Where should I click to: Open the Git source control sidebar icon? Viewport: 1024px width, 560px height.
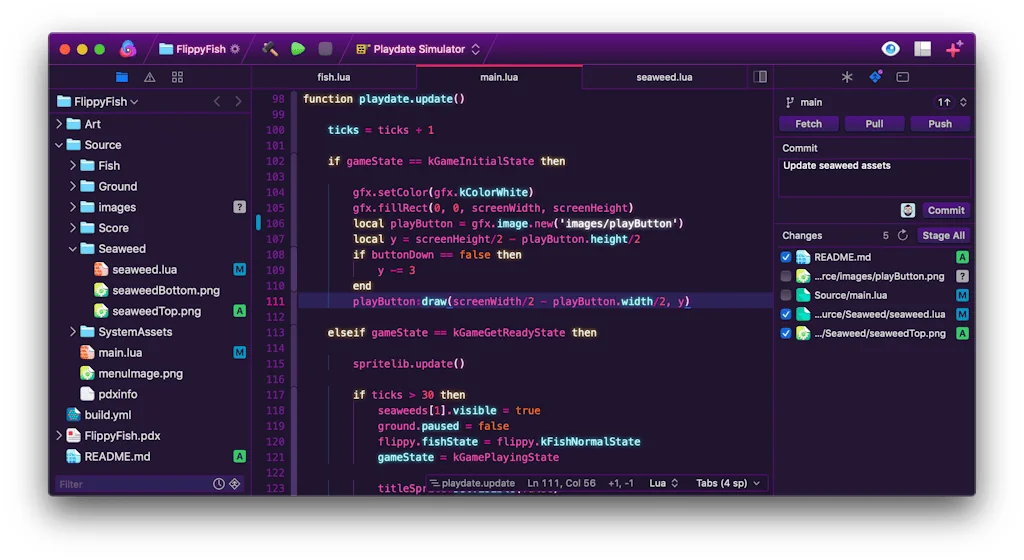pos(876,76)
